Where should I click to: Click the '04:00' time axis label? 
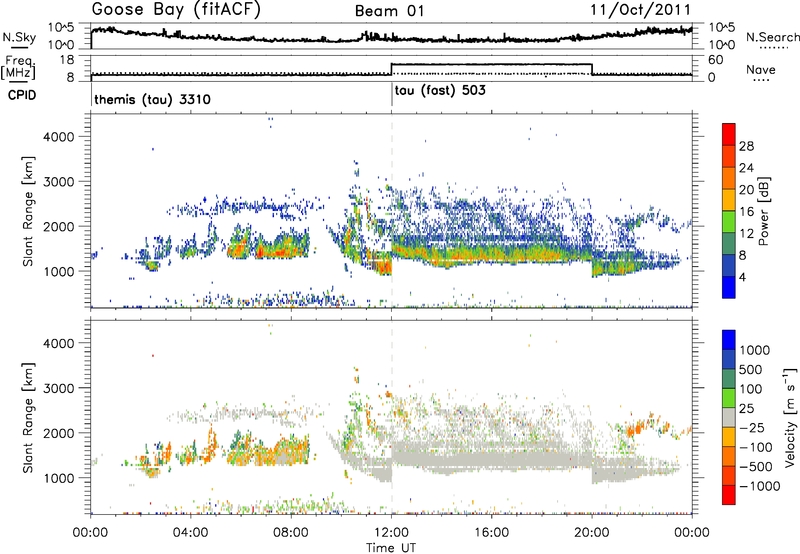[191, 533]
